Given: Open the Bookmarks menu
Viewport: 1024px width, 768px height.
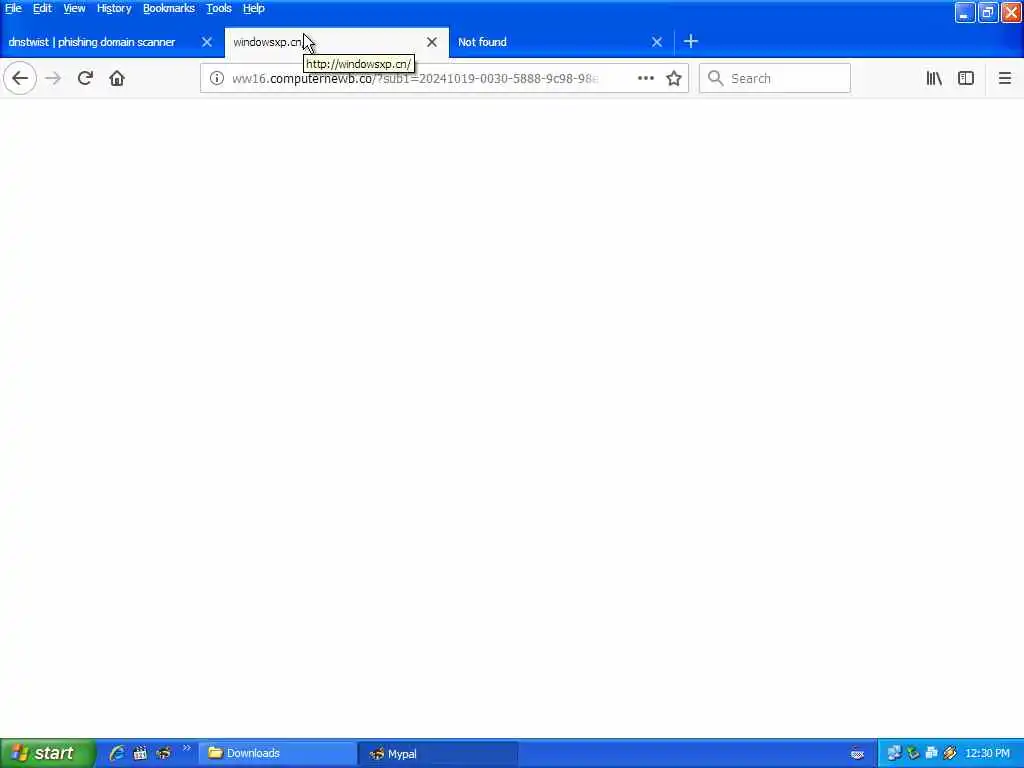Looking at the screenshot, I should [x=168, y=8].
